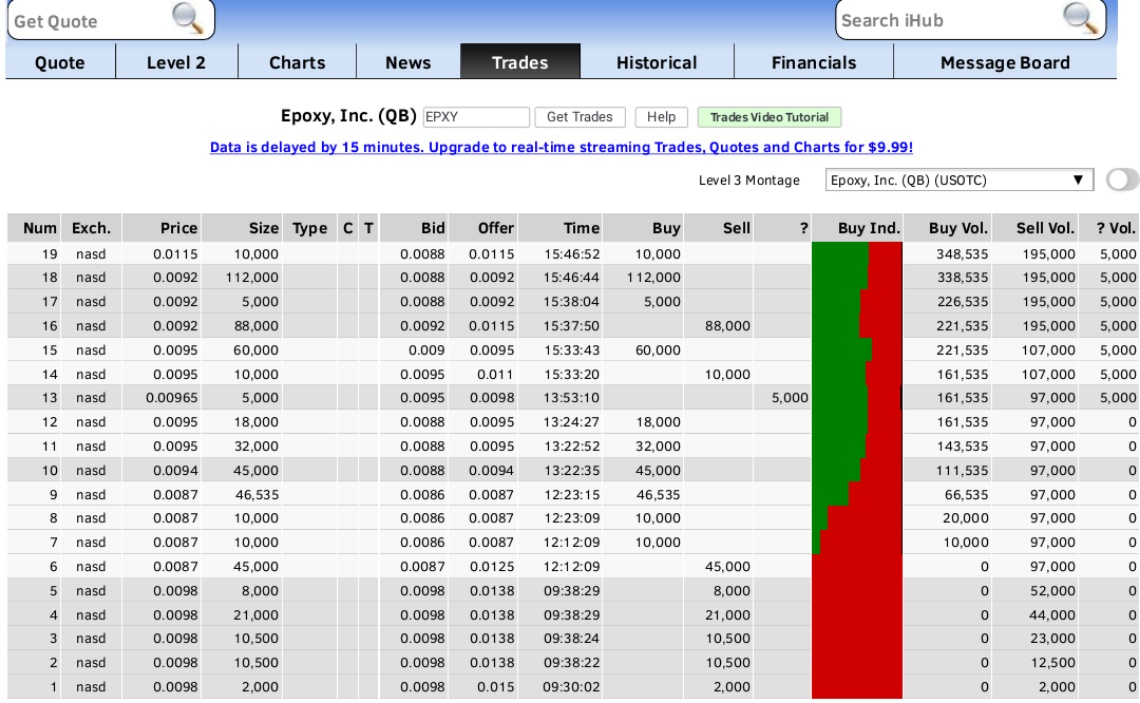Click the Search iHub magnifier icon
Screen dimensions: 1140x703
(x=1080, y=18)
